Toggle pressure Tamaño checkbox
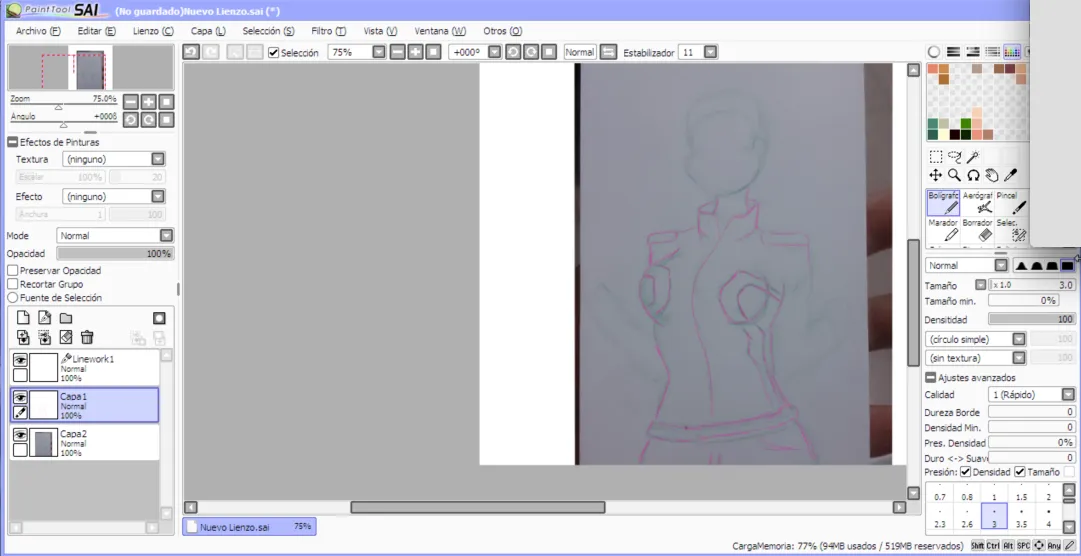 click(x=1020, y=472)
